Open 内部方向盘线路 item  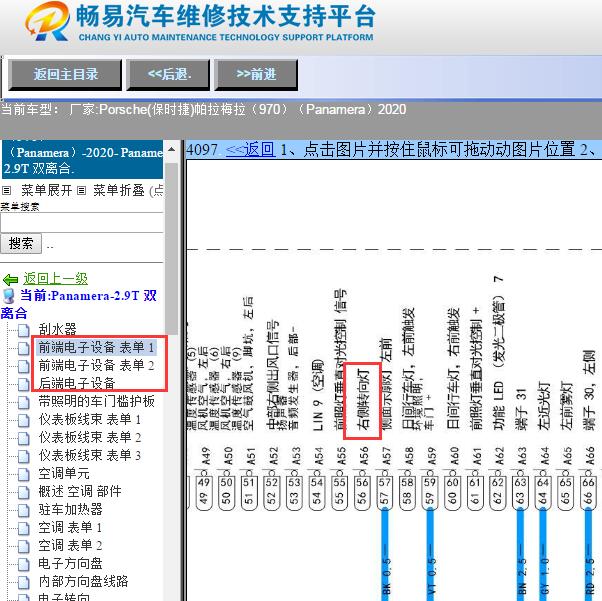pos(83,582)
